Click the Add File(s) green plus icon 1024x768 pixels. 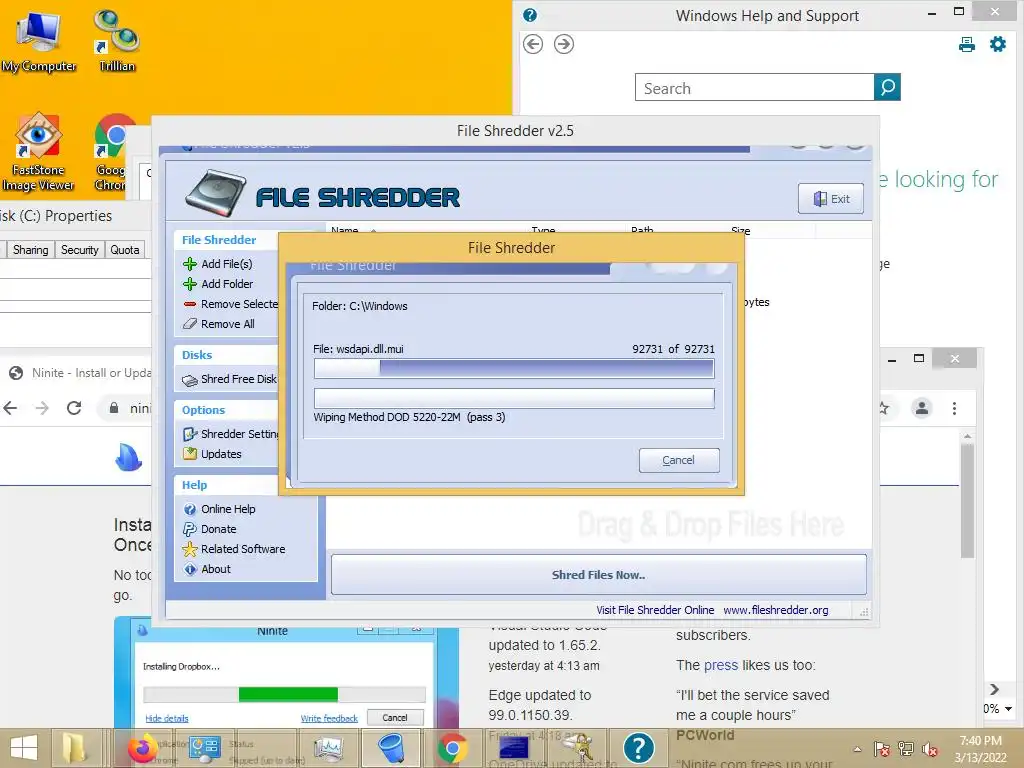pos(190,264)
